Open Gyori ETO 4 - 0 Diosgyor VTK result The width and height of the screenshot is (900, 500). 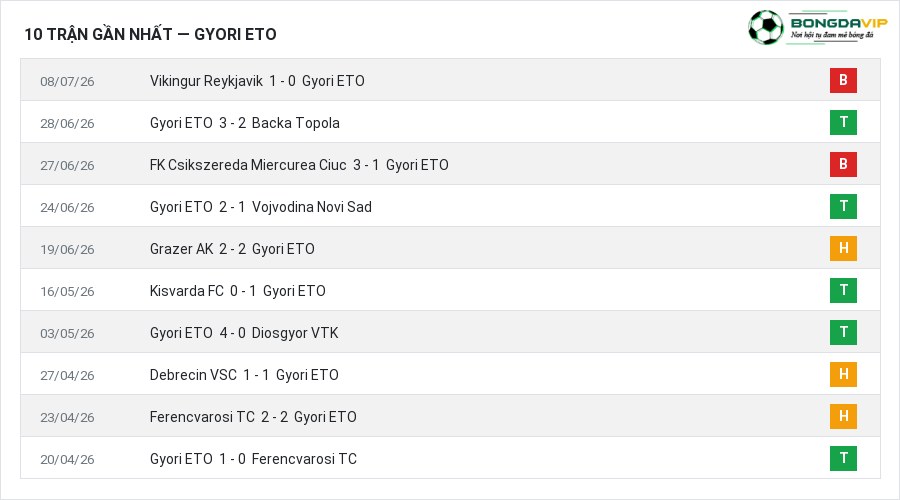point(244,333)
